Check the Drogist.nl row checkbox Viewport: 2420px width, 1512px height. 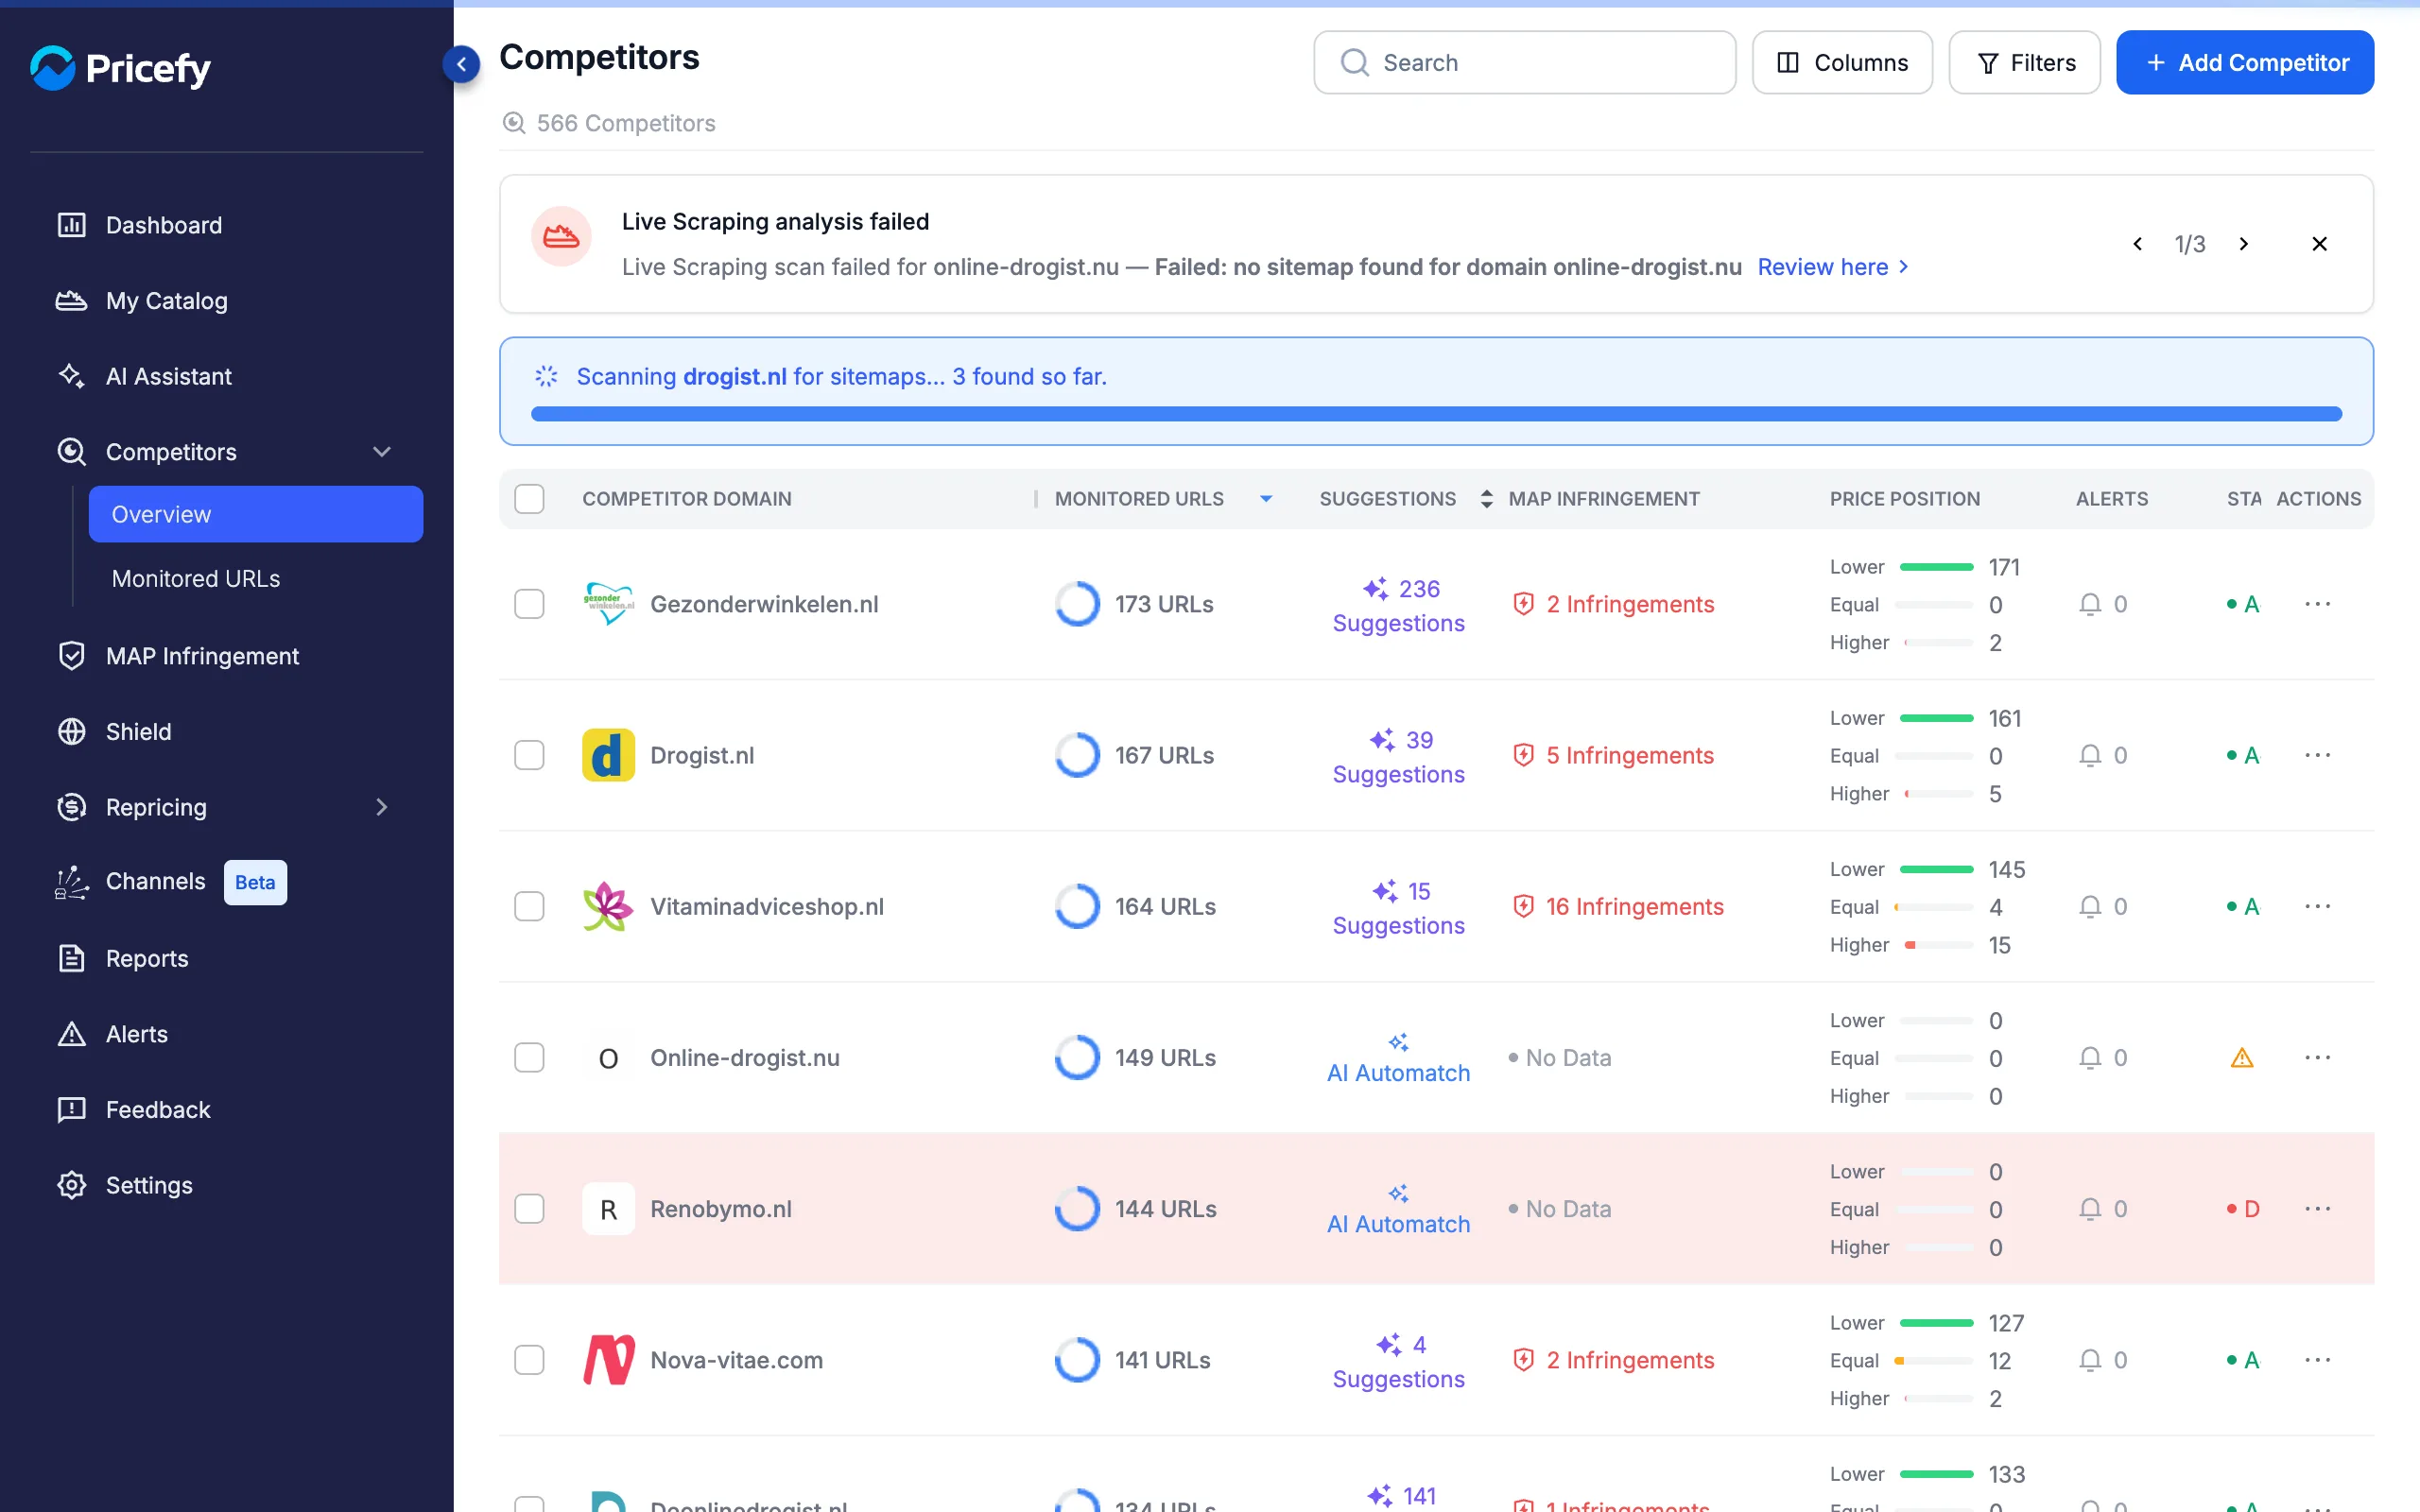click(529, 755)
